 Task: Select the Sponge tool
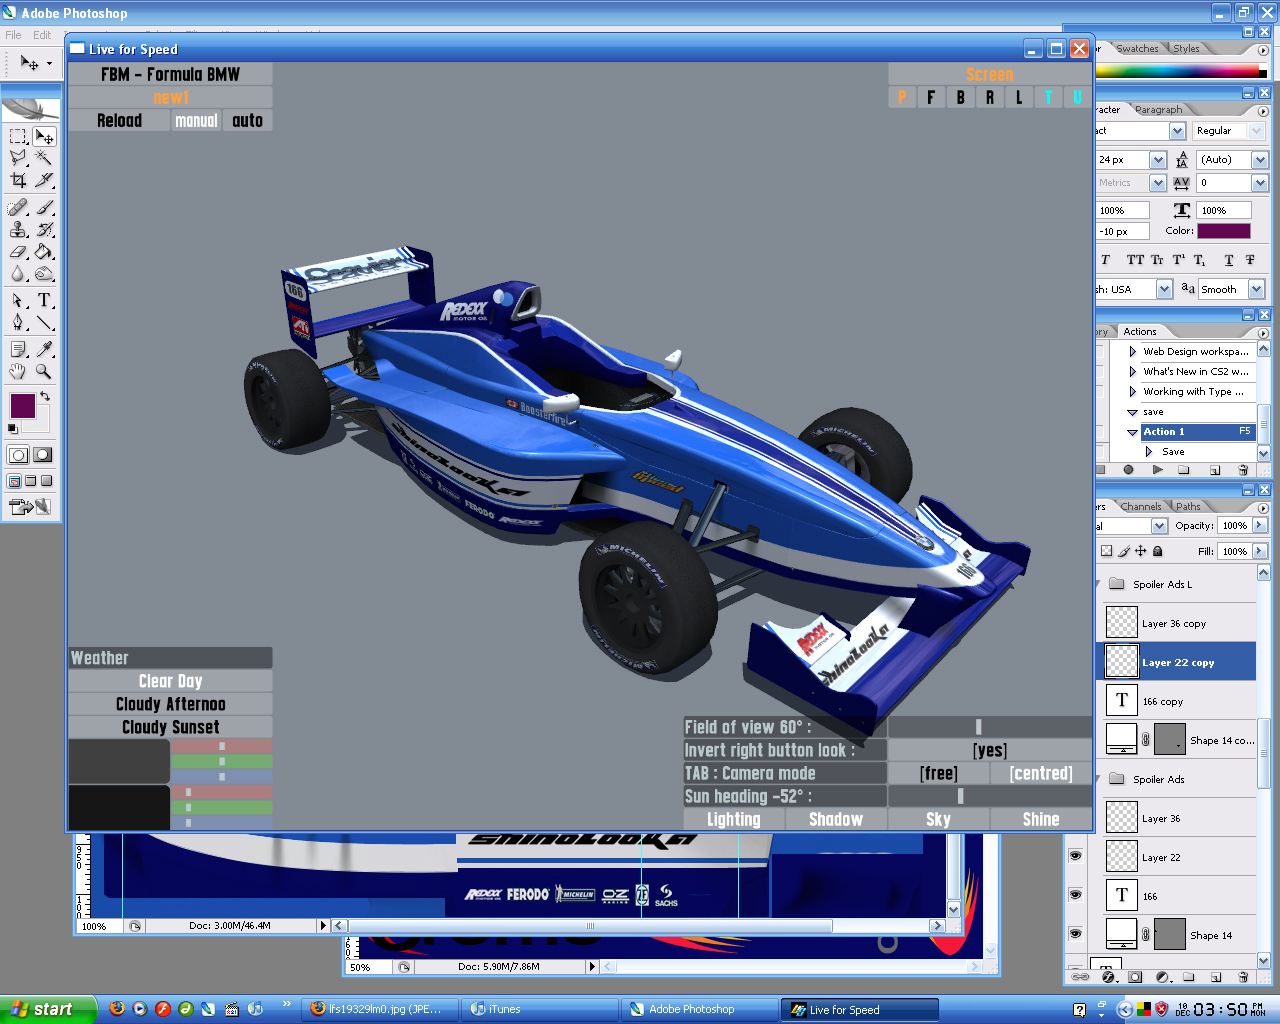pyautogui.click(x=44, y=273)
